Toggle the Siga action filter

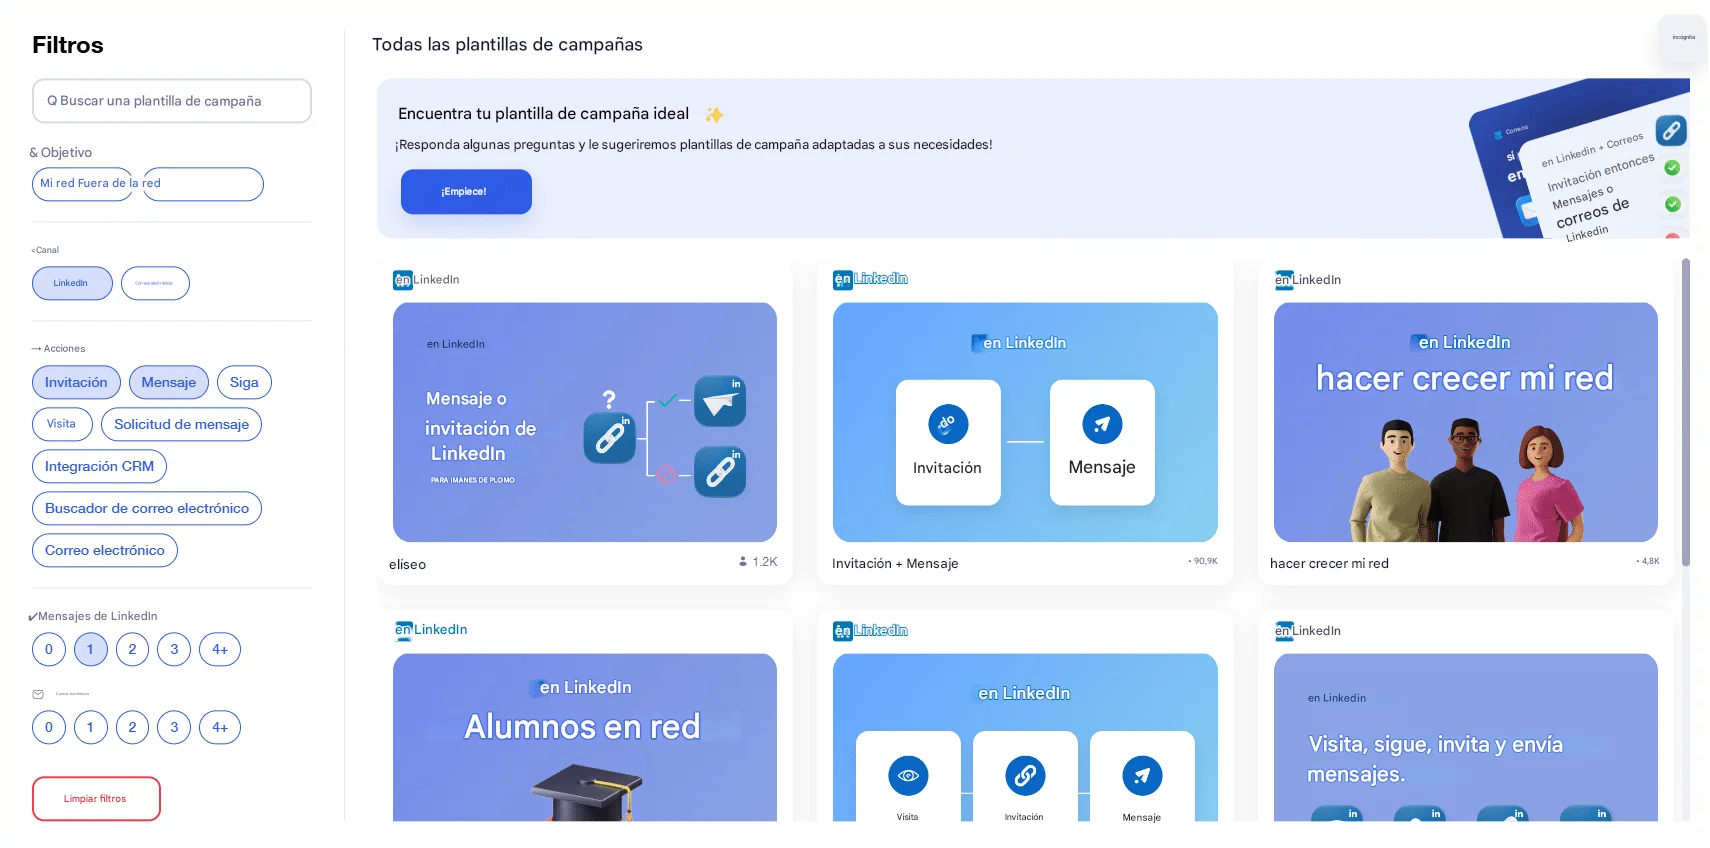coord(244,382)
